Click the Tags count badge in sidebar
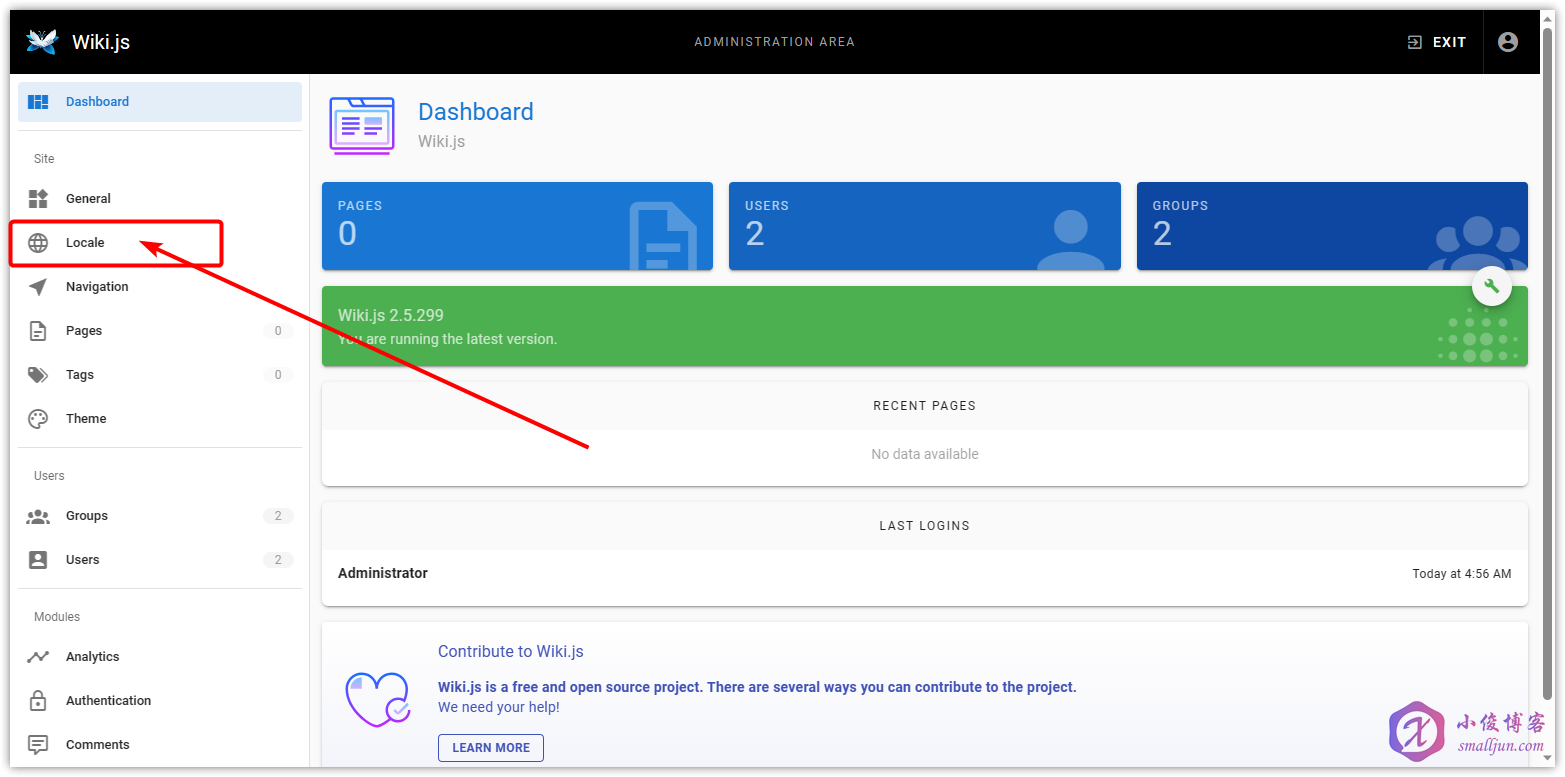This screenshot has height=777, width=1565. click(278, 375)
